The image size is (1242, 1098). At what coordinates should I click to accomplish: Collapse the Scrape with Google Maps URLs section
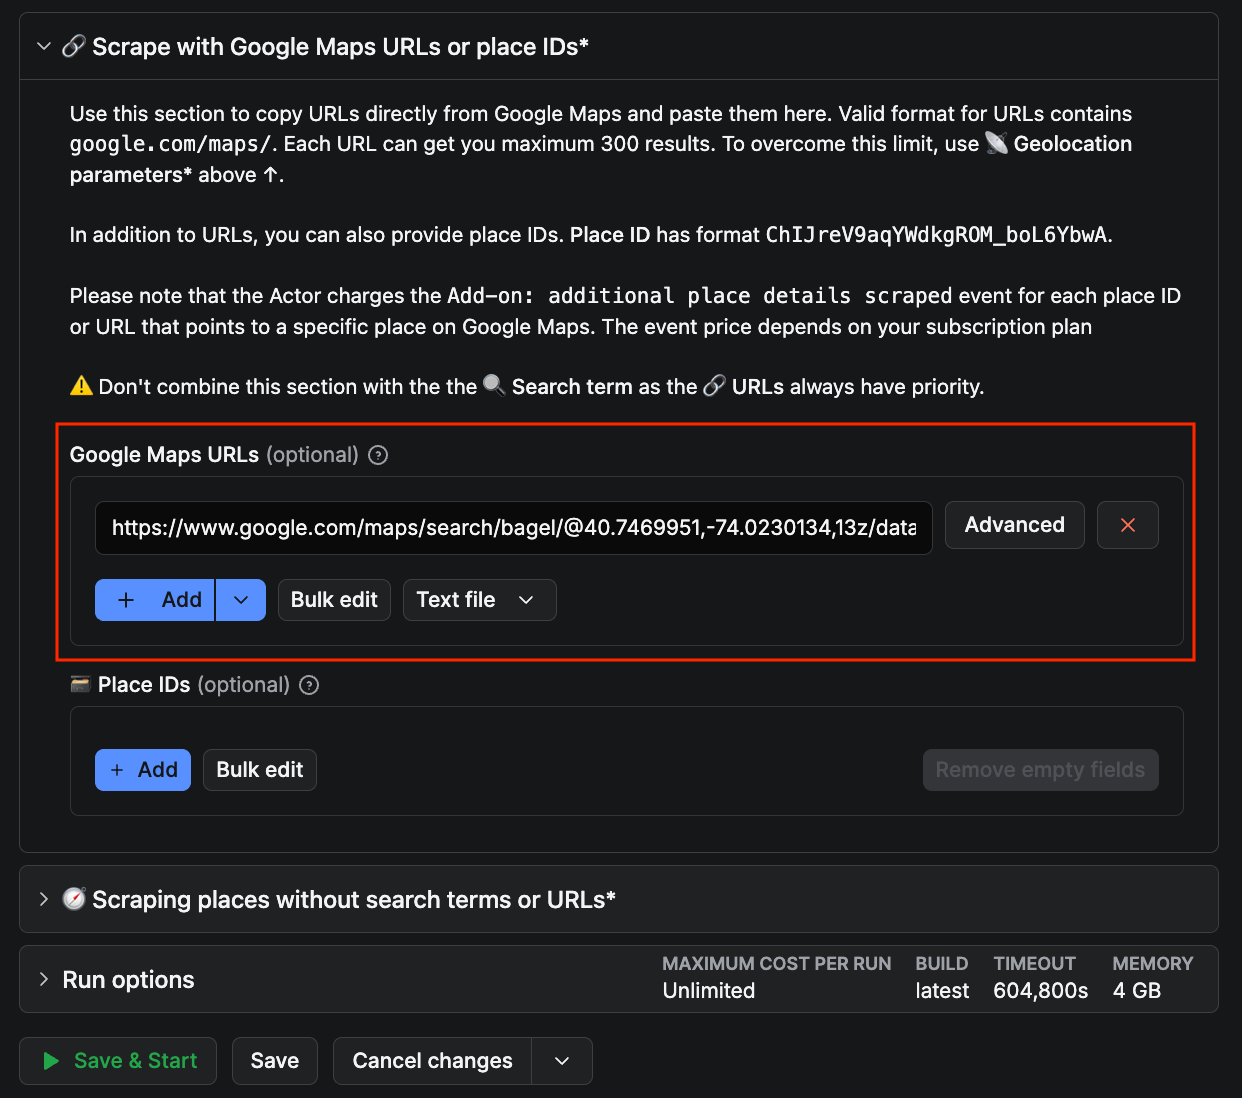click(x=44, y=47)
